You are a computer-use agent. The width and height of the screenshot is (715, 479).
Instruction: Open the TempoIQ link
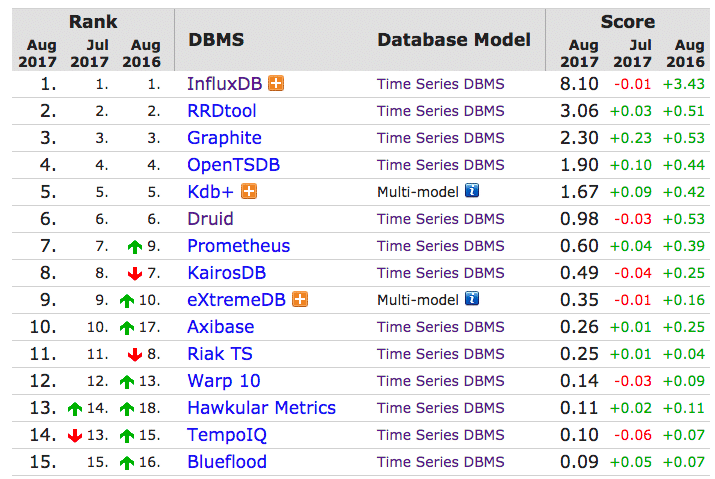[227, 435]
